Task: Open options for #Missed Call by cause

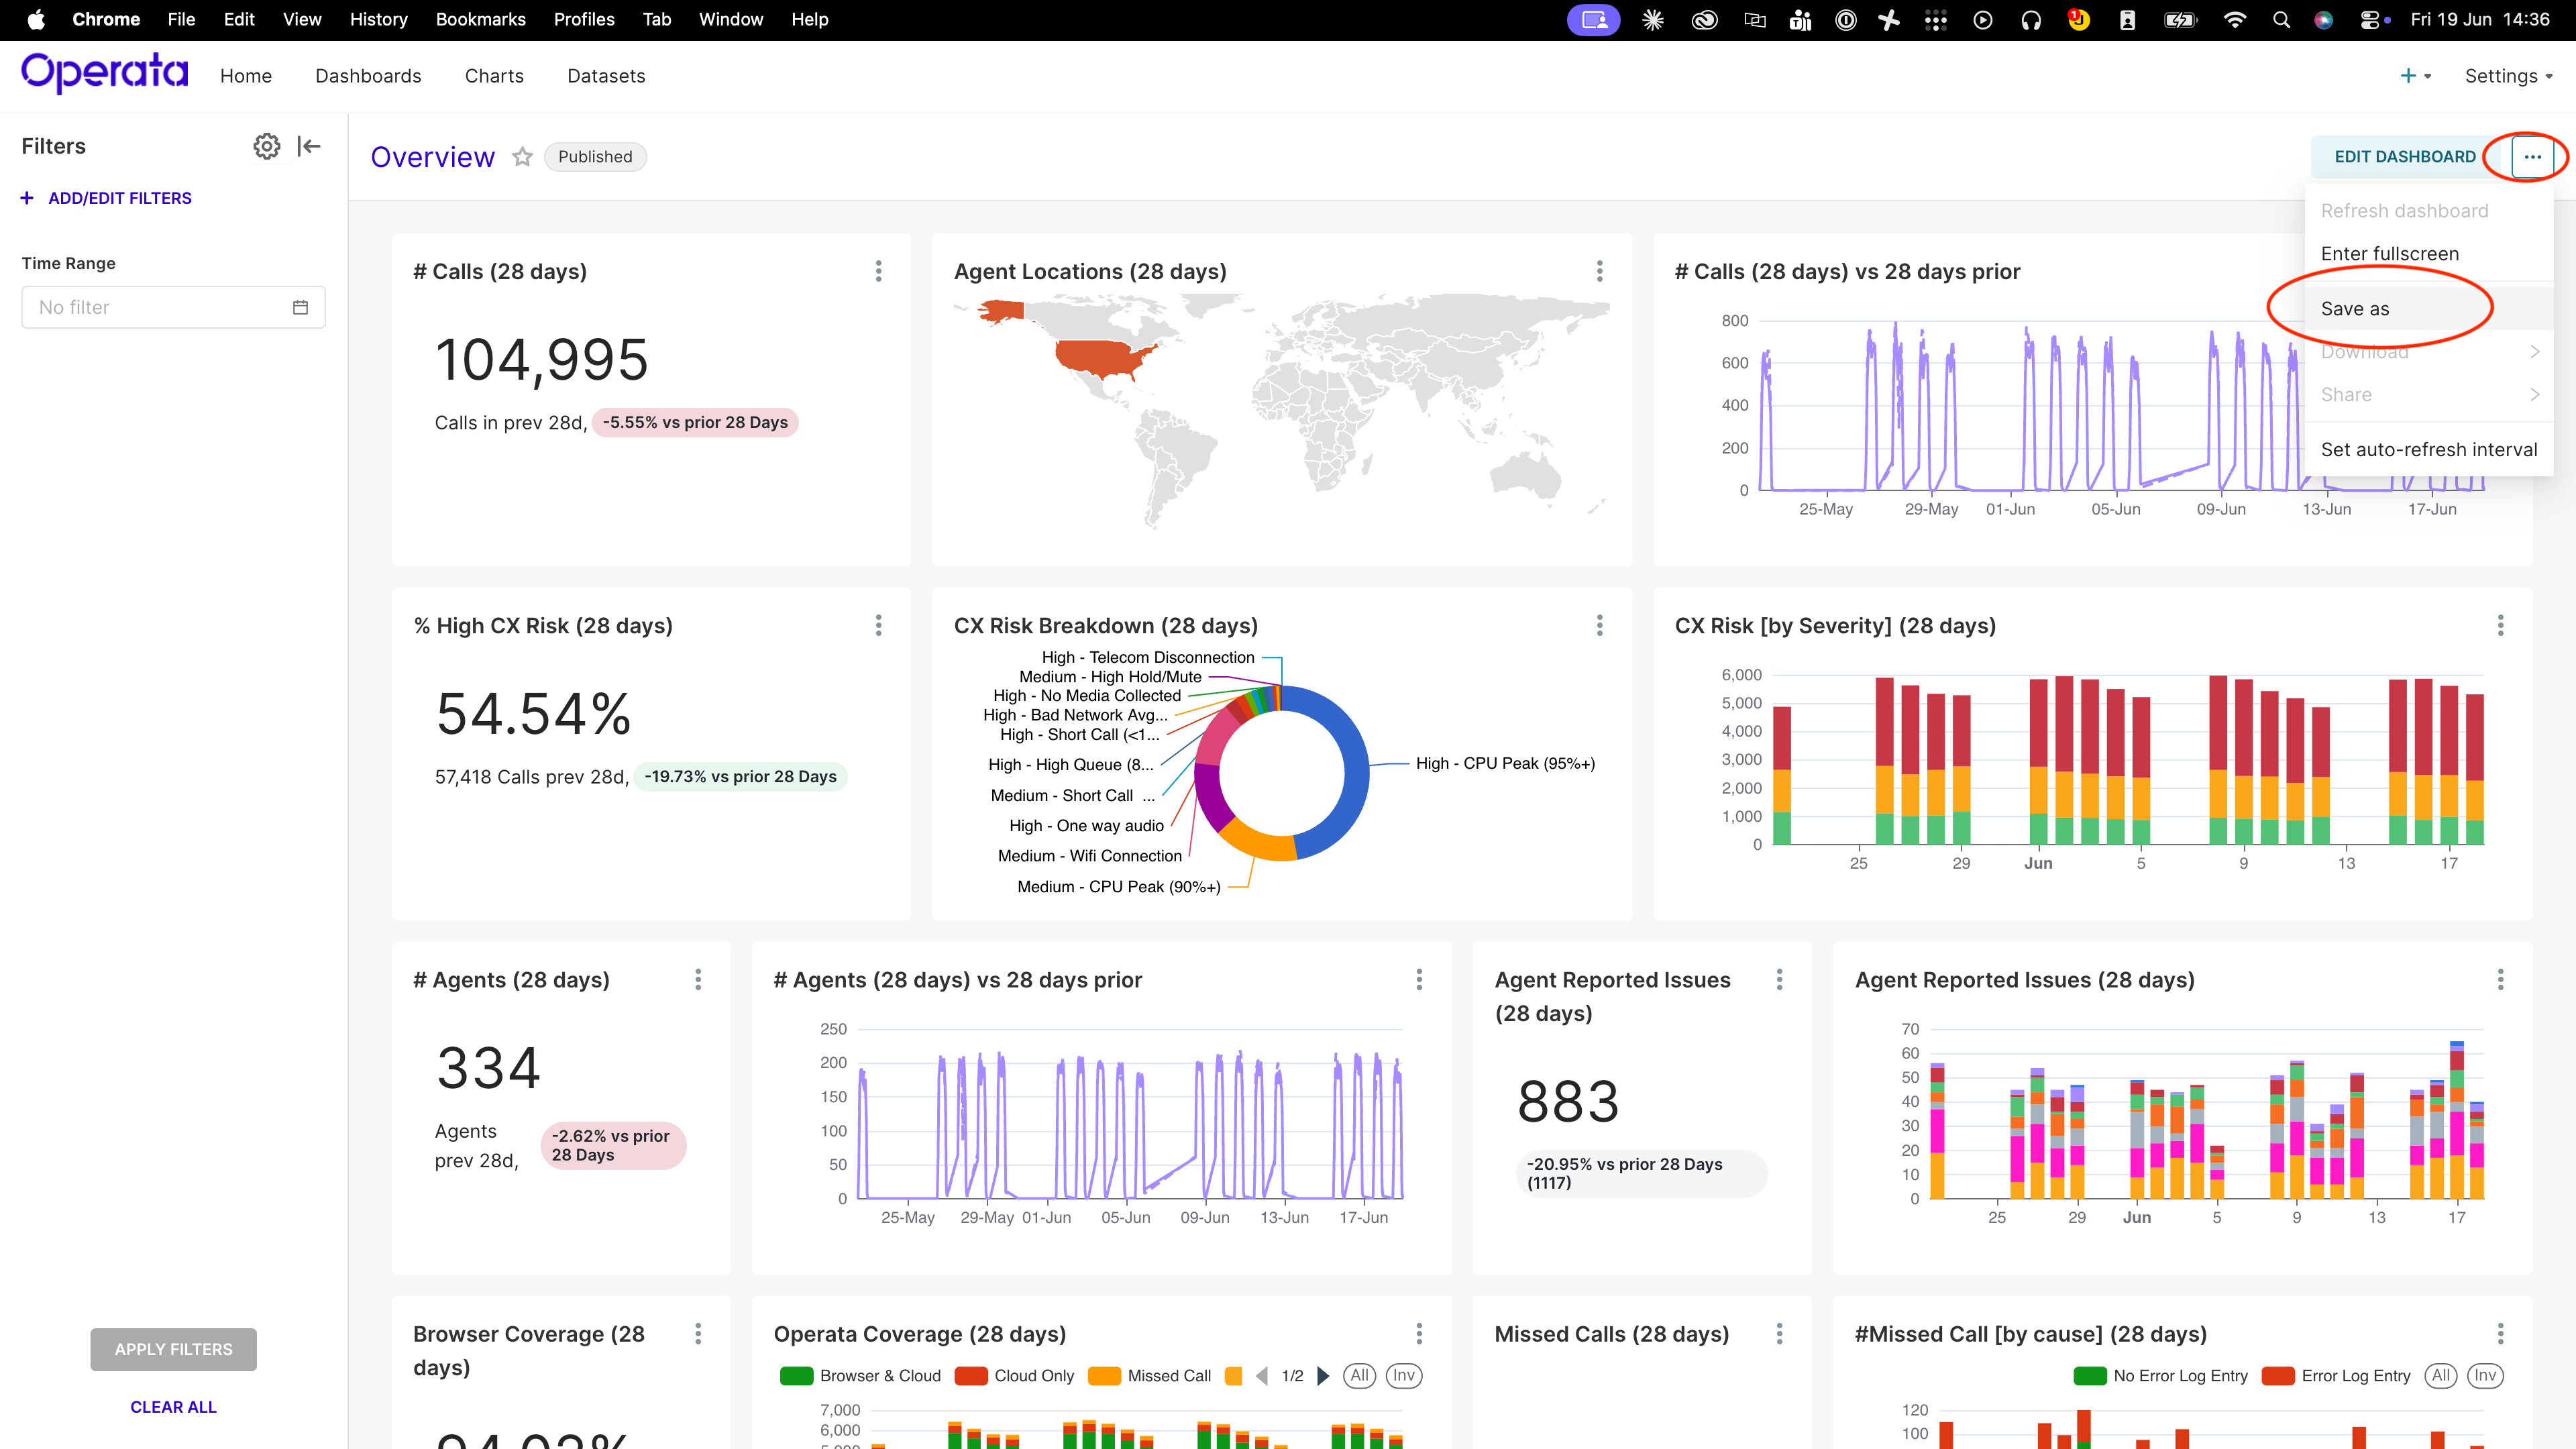Action: point(2501,1333)
